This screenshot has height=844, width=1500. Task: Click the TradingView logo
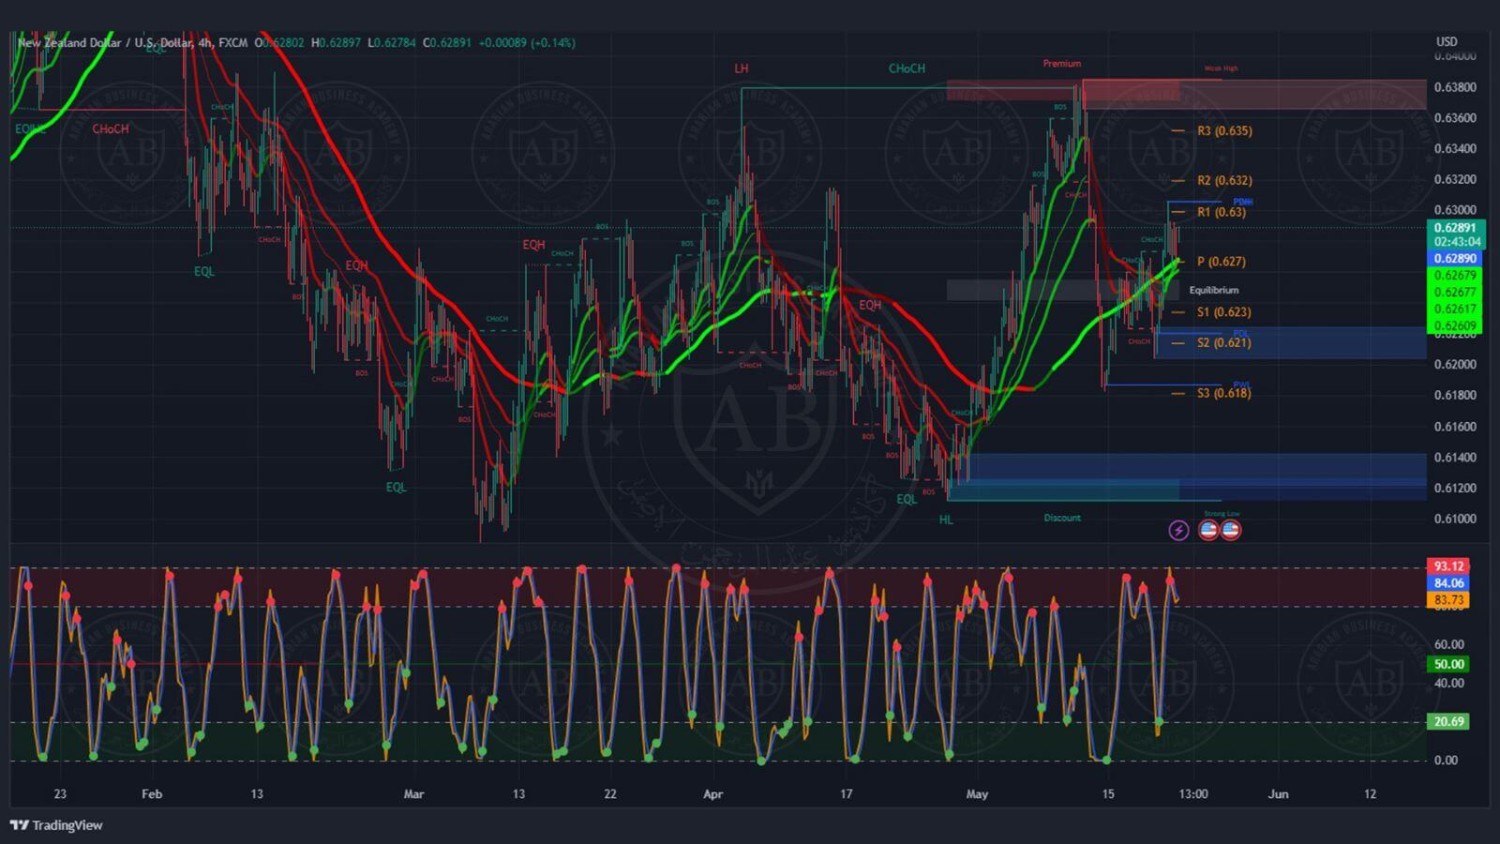(56, 825)
